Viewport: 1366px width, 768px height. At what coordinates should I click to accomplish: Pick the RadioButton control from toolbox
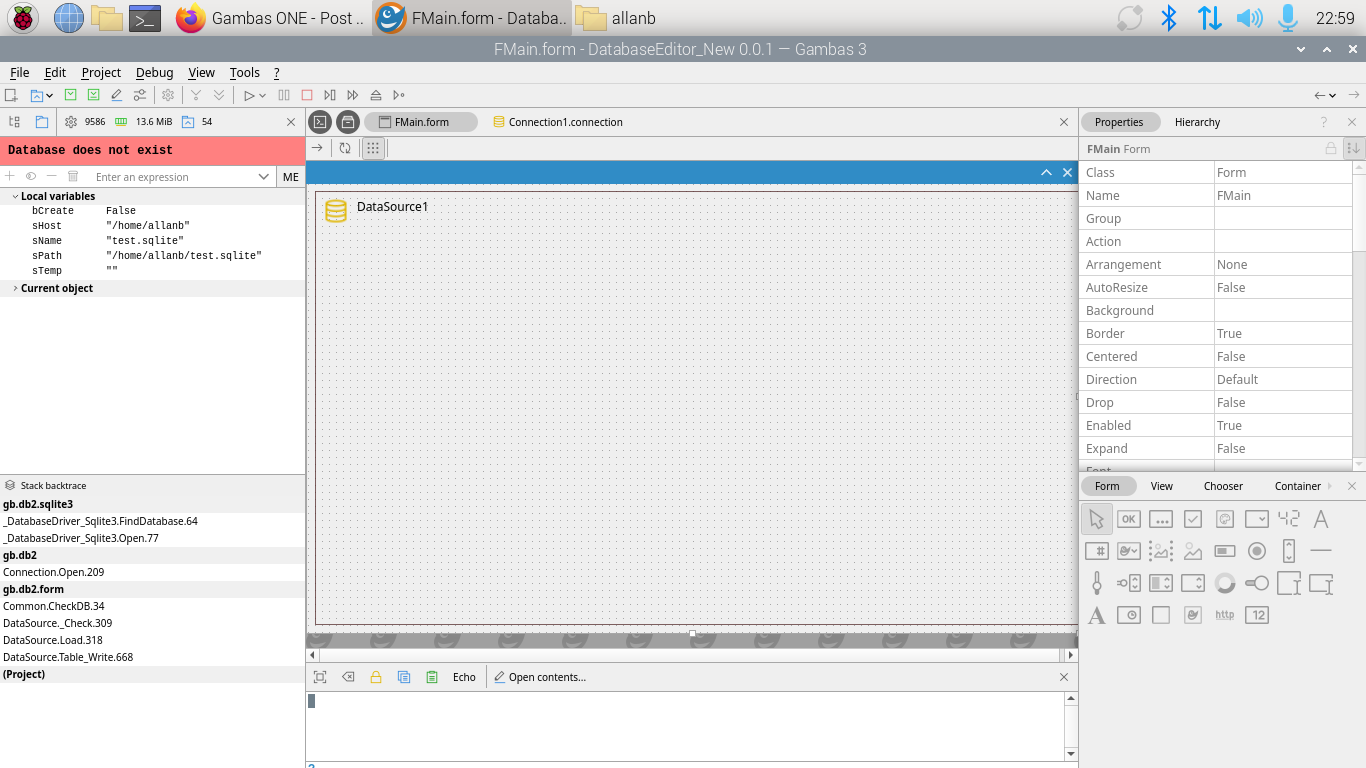tap(1257, 551)
